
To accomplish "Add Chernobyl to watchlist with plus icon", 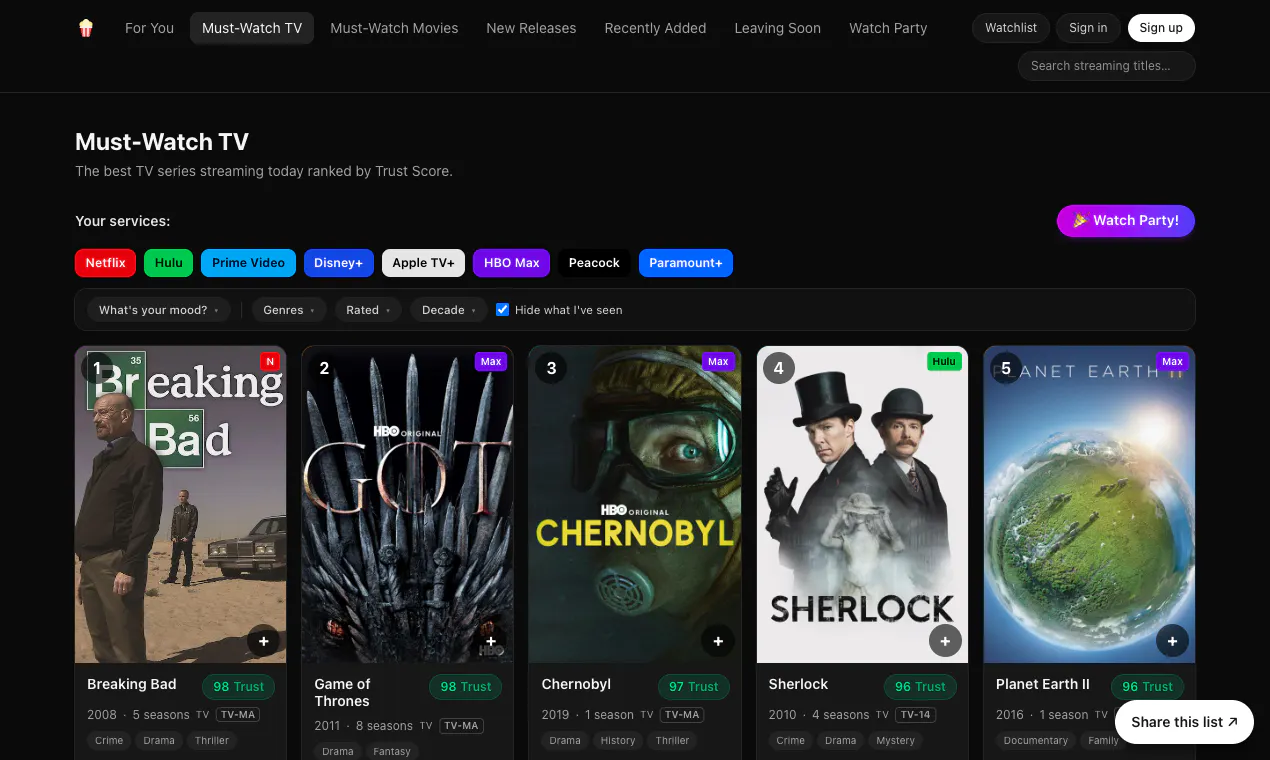I will coord(718,641).
